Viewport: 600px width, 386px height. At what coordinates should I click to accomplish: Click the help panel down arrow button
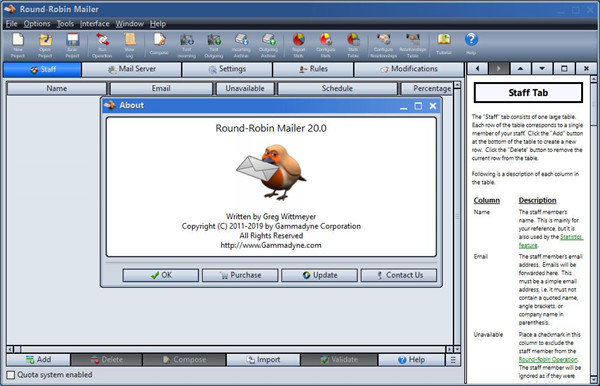542,69
